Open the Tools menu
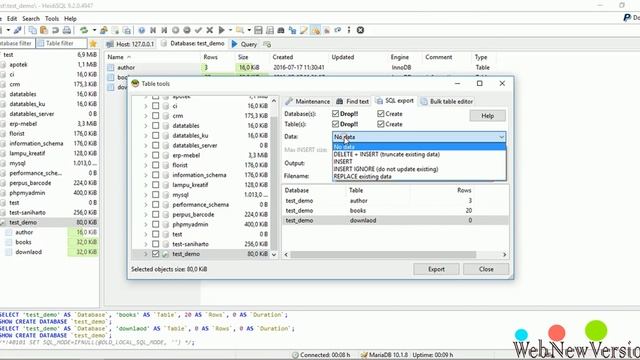 (52, 19)
